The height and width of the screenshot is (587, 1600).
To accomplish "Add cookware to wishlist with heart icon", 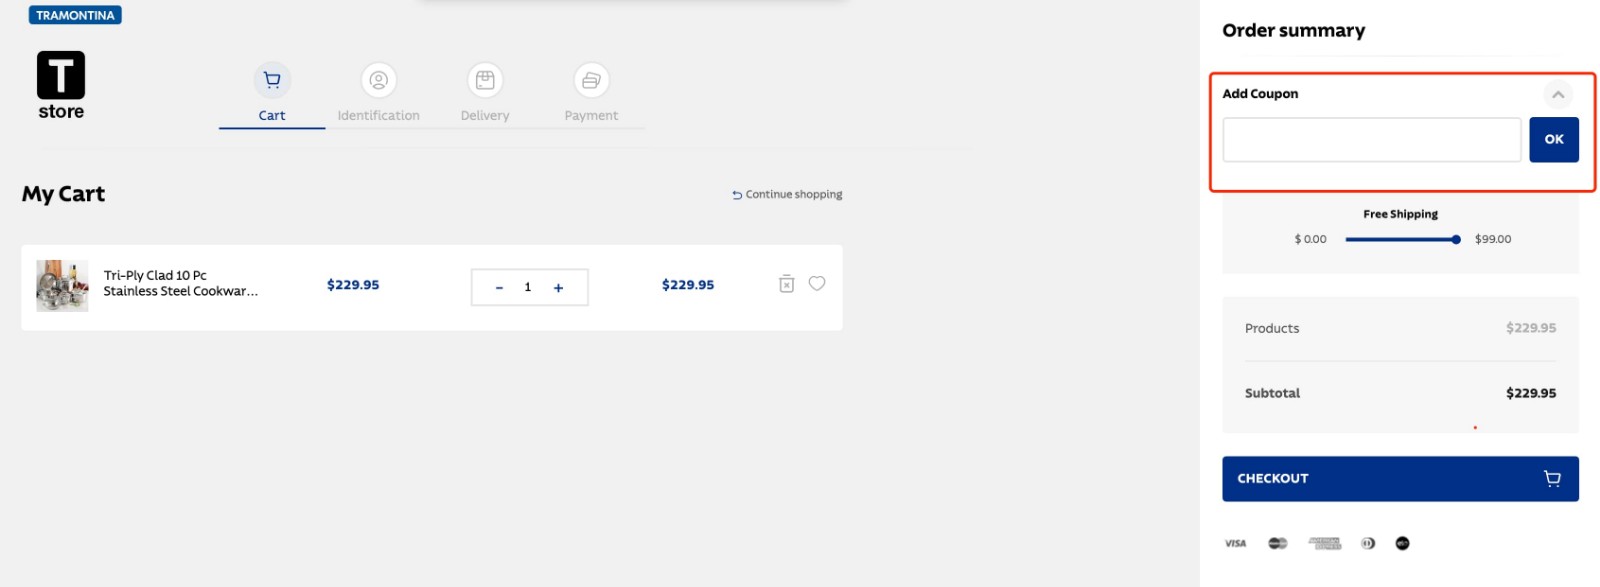I will 817,283.
